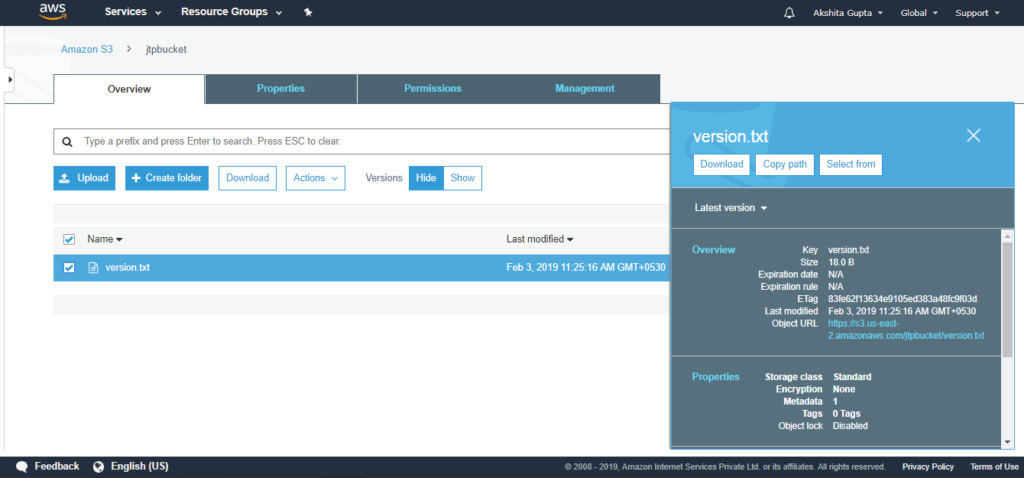The height and width of the screenshot is (478, 1024).
Task: Click the details panel scrollbar thumb
Action: tap(1007, 298)
